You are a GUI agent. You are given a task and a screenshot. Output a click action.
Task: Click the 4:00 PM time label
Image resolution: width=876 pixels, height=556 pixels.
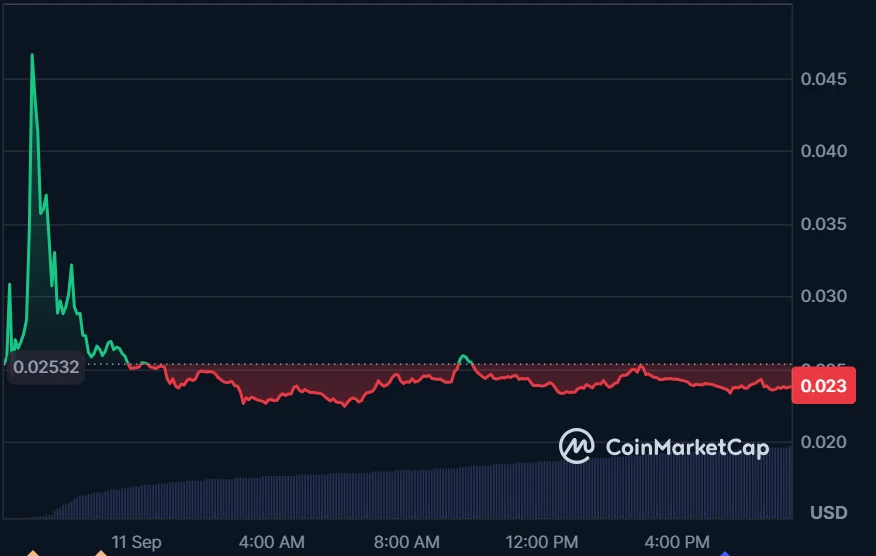677,542
